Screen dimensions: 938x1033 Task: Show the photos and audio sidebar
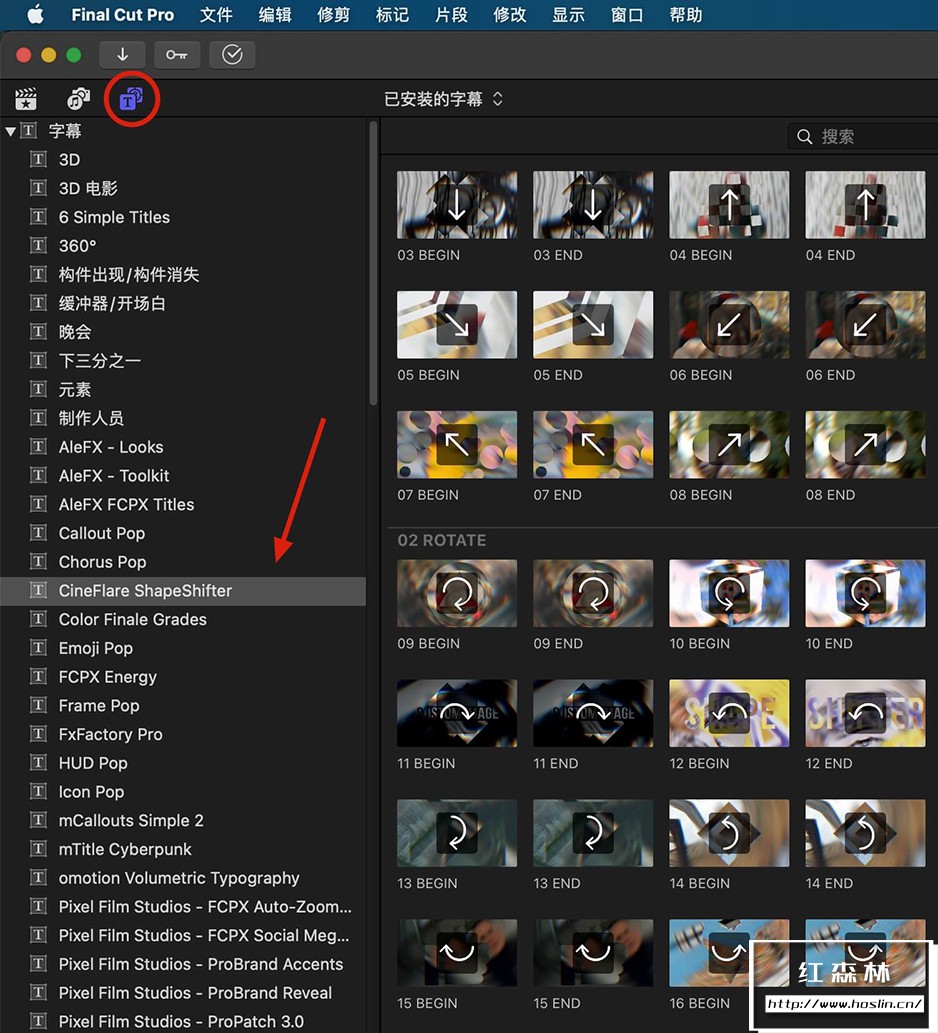pyautogui.click(x=78, y=99)
